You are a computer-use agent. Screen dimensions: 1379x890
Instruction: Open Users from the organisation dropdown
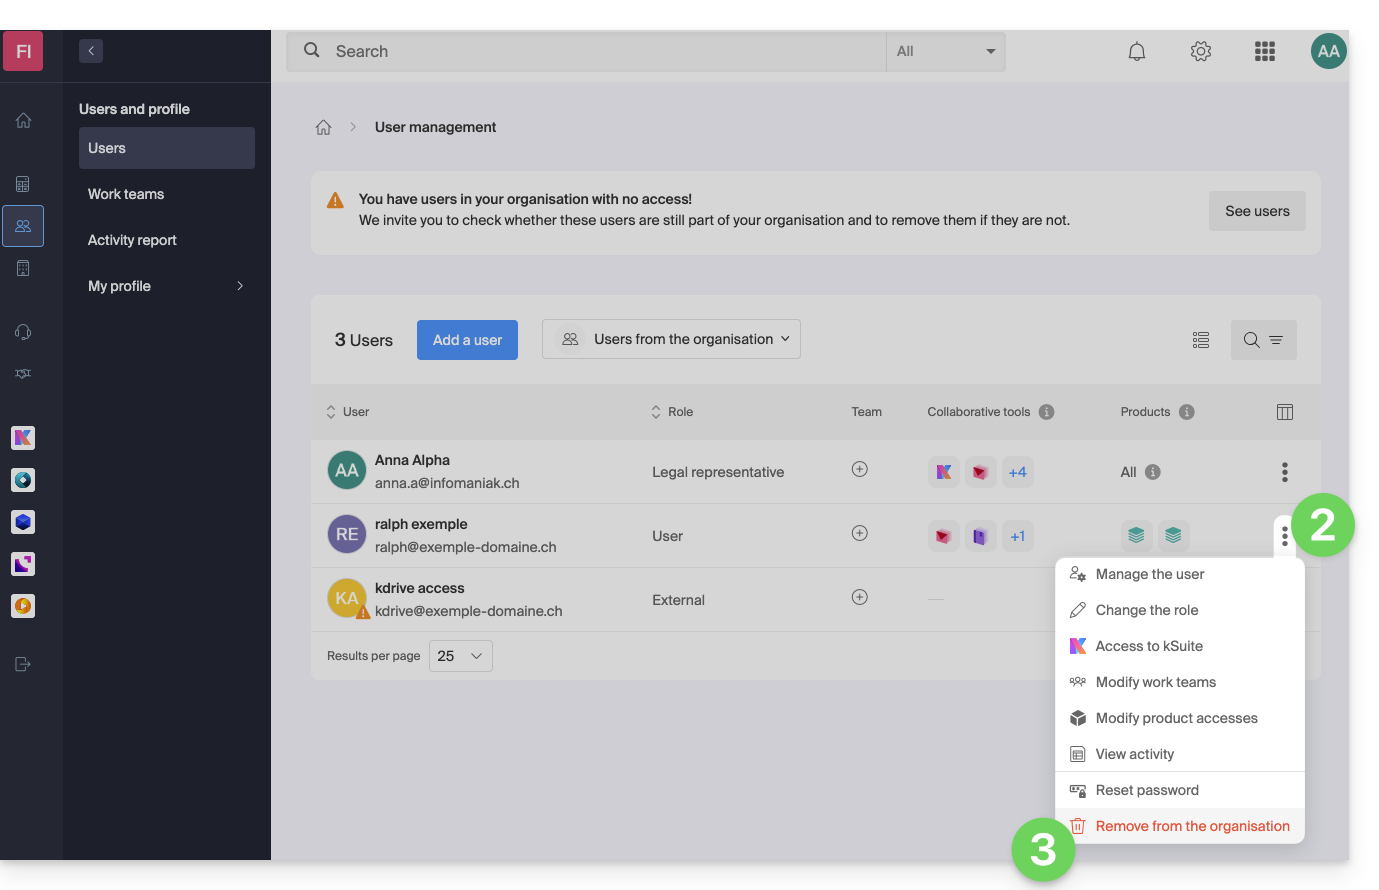pos(671,339)
